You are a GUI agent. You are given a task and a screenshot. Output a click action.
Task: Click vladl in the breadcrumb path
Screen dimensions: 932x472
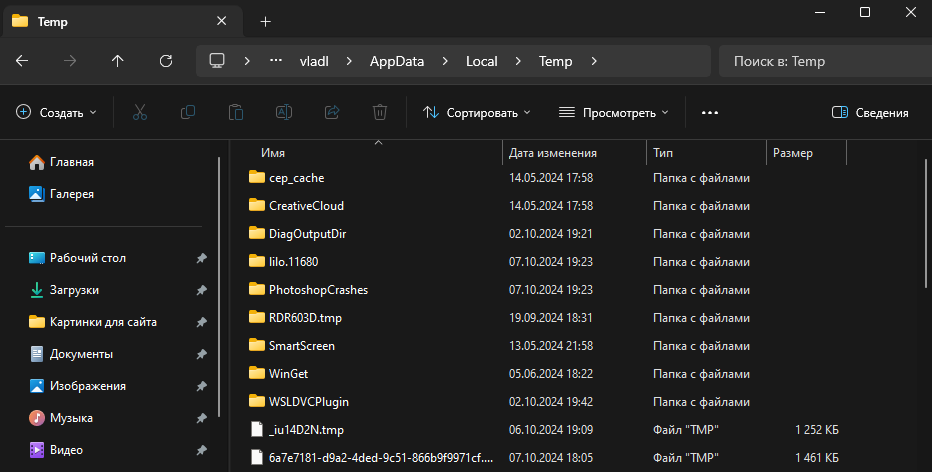coord(314,61)
